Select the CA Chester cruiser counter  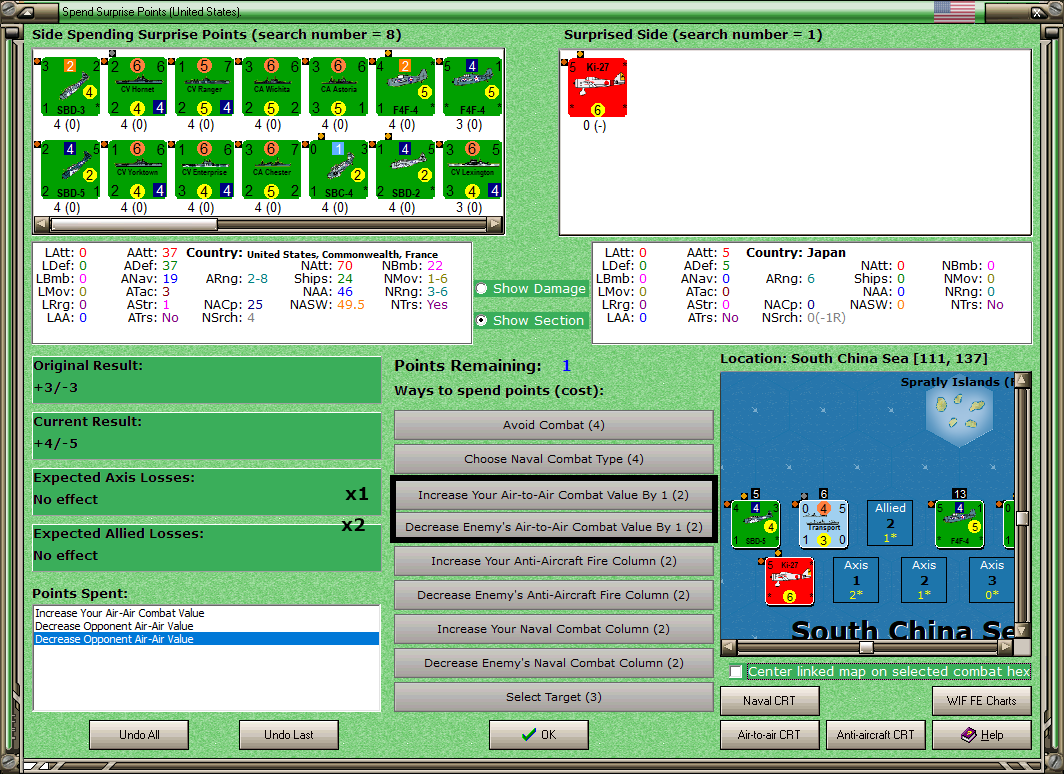click(x=272, y=170)
